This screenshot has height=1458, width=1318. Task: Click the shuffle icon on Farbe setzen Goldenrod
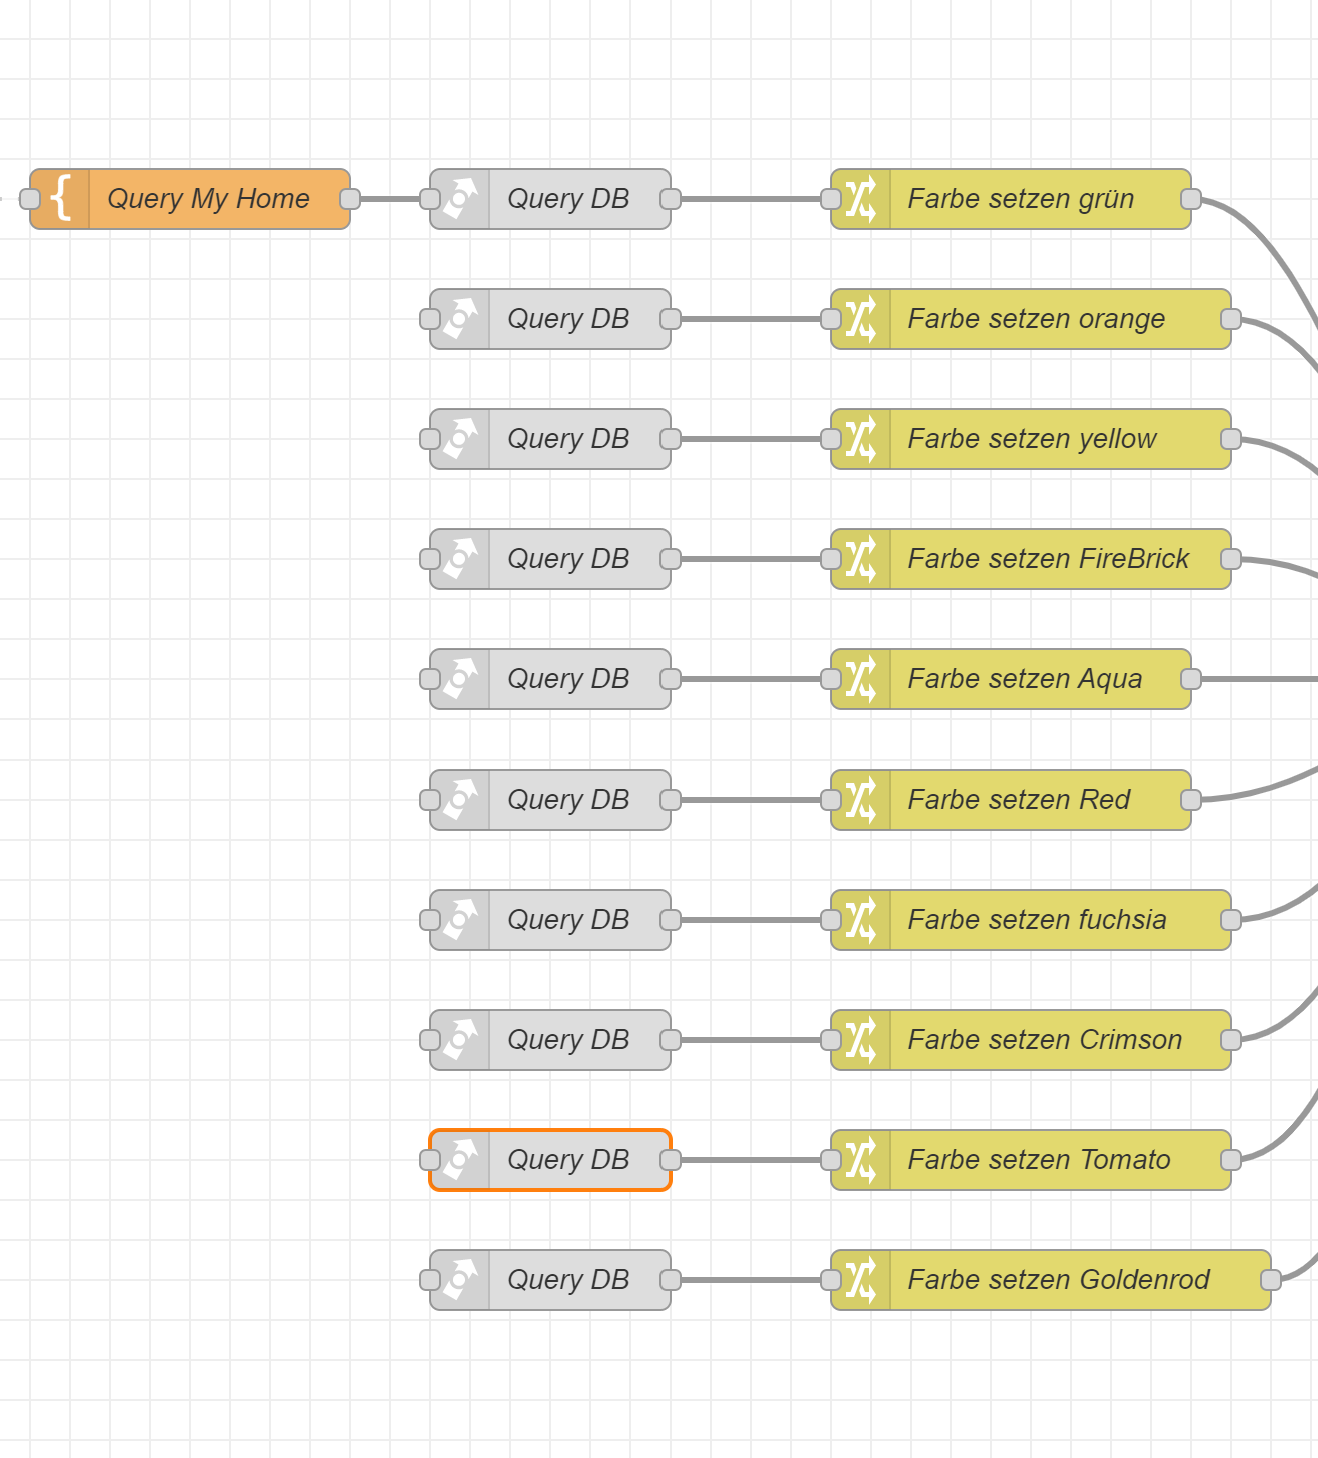[x=860, y=1280]
